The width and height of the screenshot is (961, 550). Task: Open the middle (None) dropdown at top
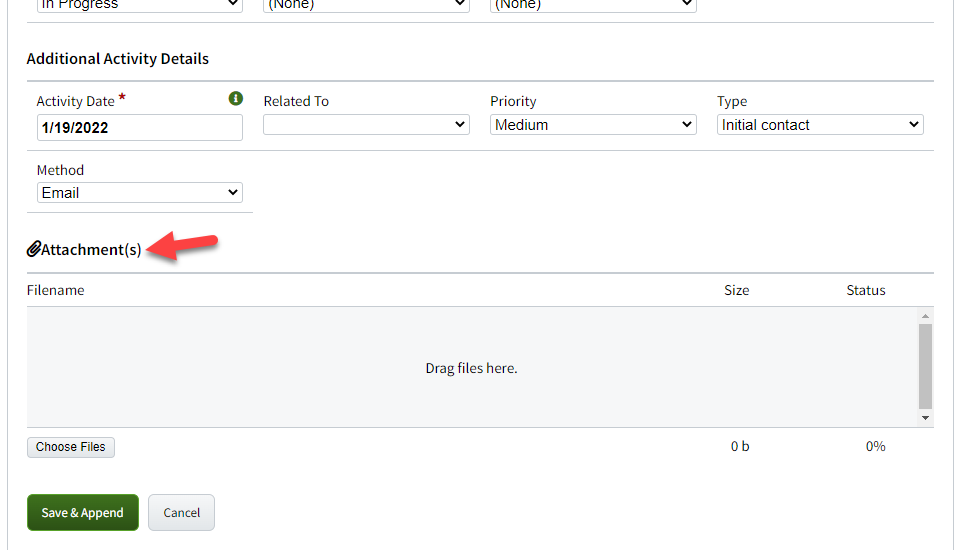(367, 5)
